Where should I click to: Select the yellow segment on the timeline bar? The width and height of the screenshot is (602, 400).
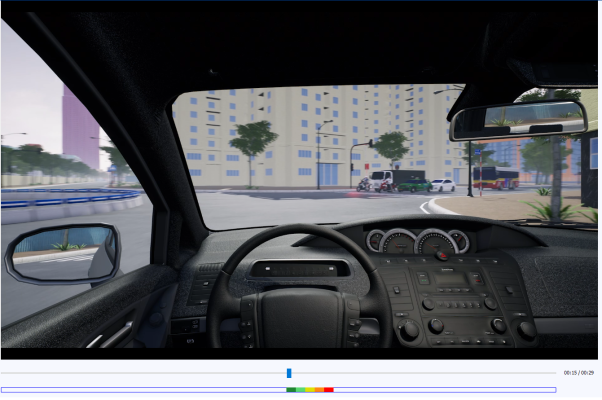tap(310, 389)
